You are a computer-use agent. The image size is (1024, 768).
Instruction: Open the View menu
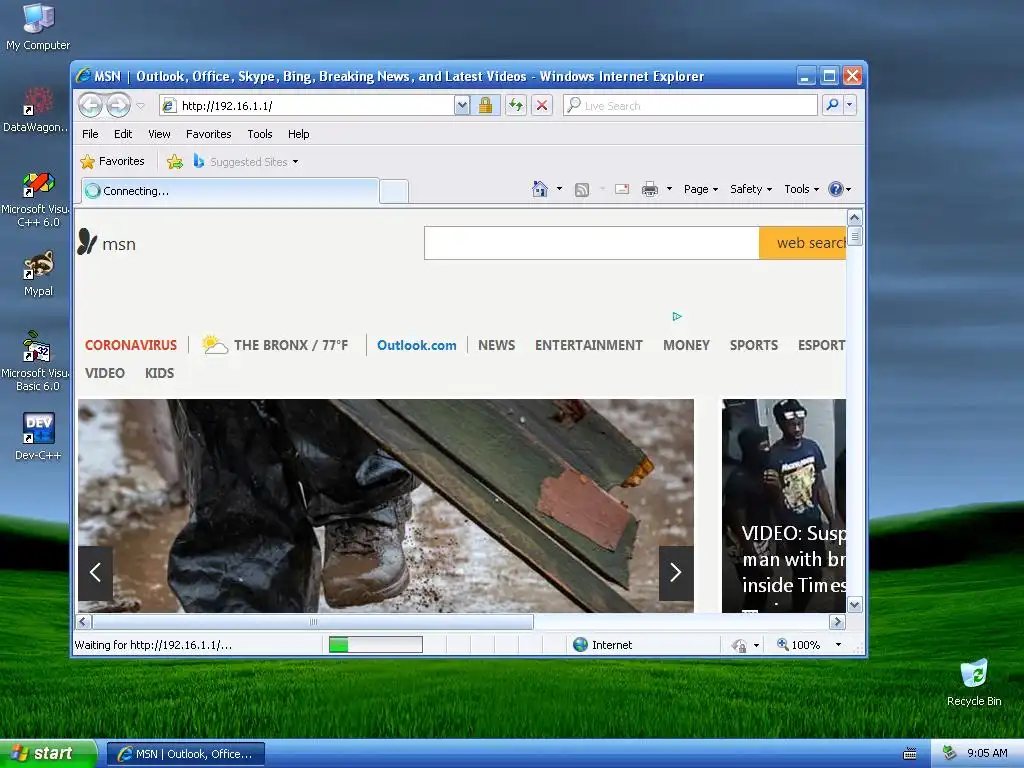point(159,134)
